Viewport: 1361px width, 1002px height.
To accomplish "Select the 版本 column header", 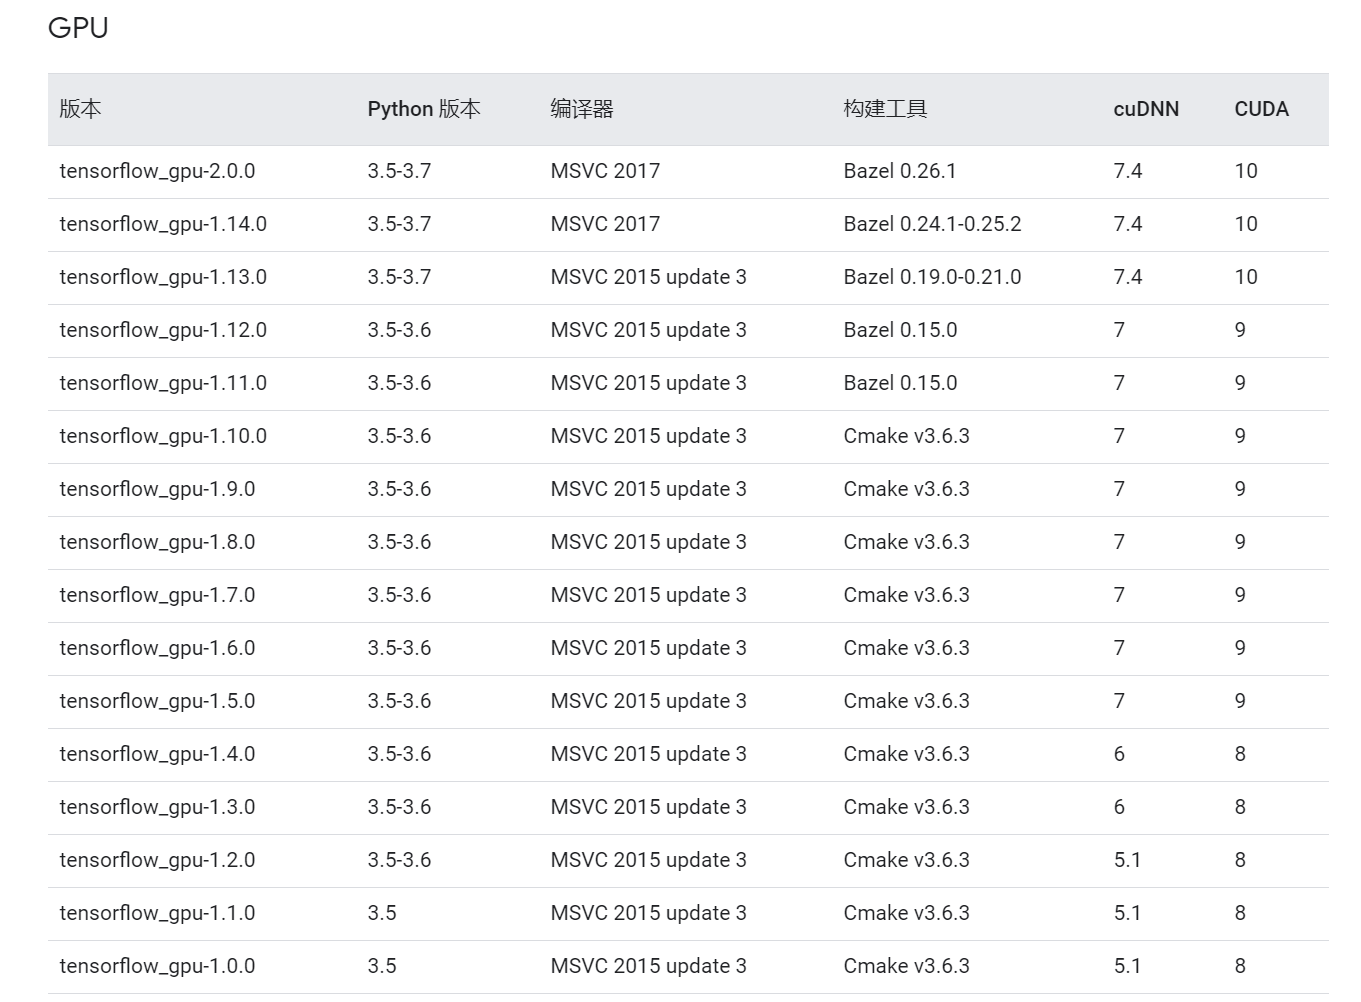I will pos(80,109).
